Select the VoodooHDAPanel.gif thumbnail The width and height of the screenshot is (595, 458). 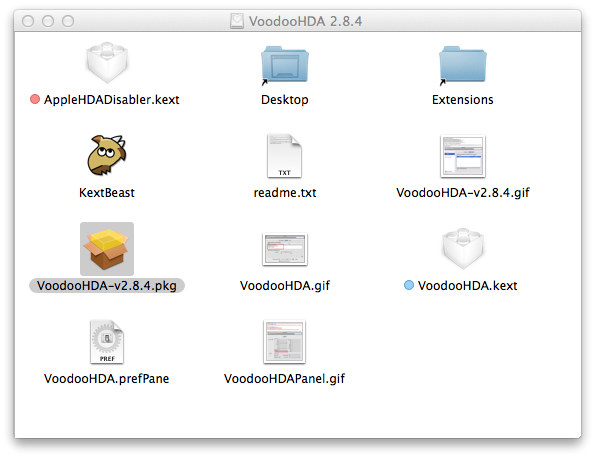[285, 342]
